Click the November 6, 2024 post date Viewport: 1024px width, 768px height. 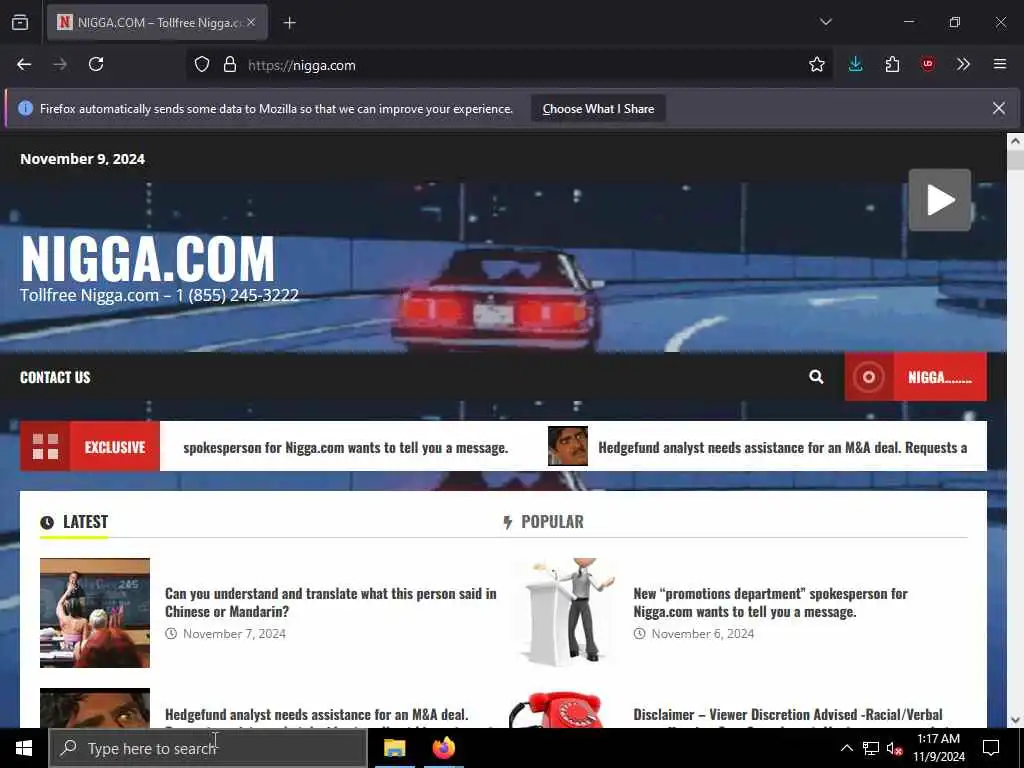click(x=703, y=633)
